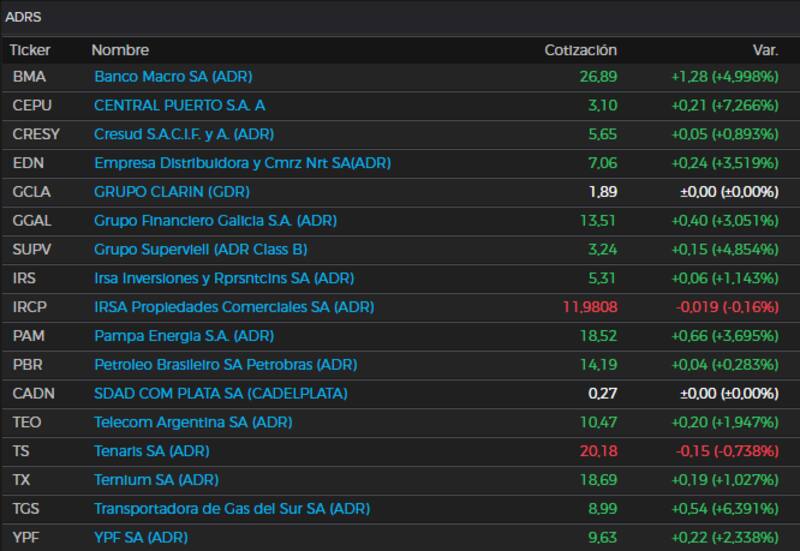Sort by the Cotización column header

click(x=580, y=50)
